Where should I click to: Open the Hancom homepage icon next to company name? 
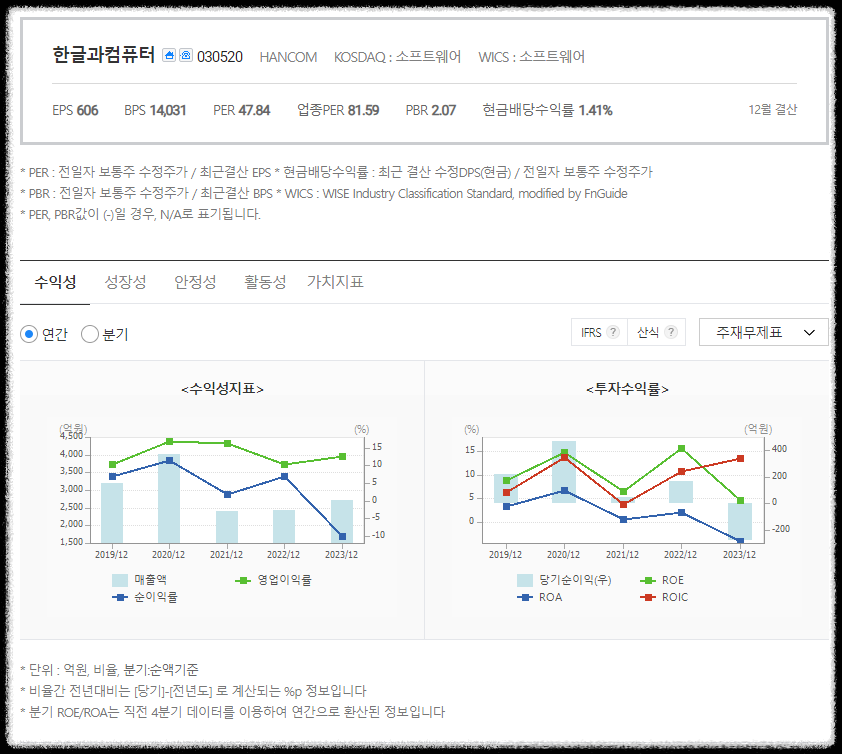[x=169, y=55]
